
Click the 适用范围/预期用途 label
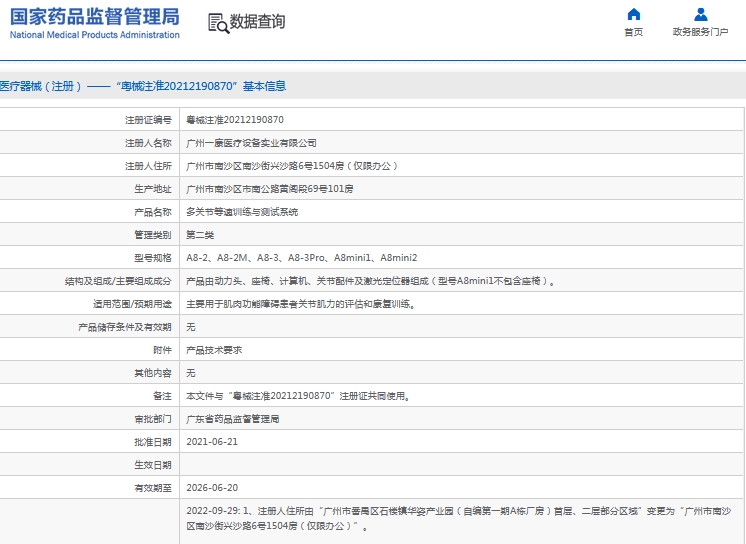coord(132,304)
